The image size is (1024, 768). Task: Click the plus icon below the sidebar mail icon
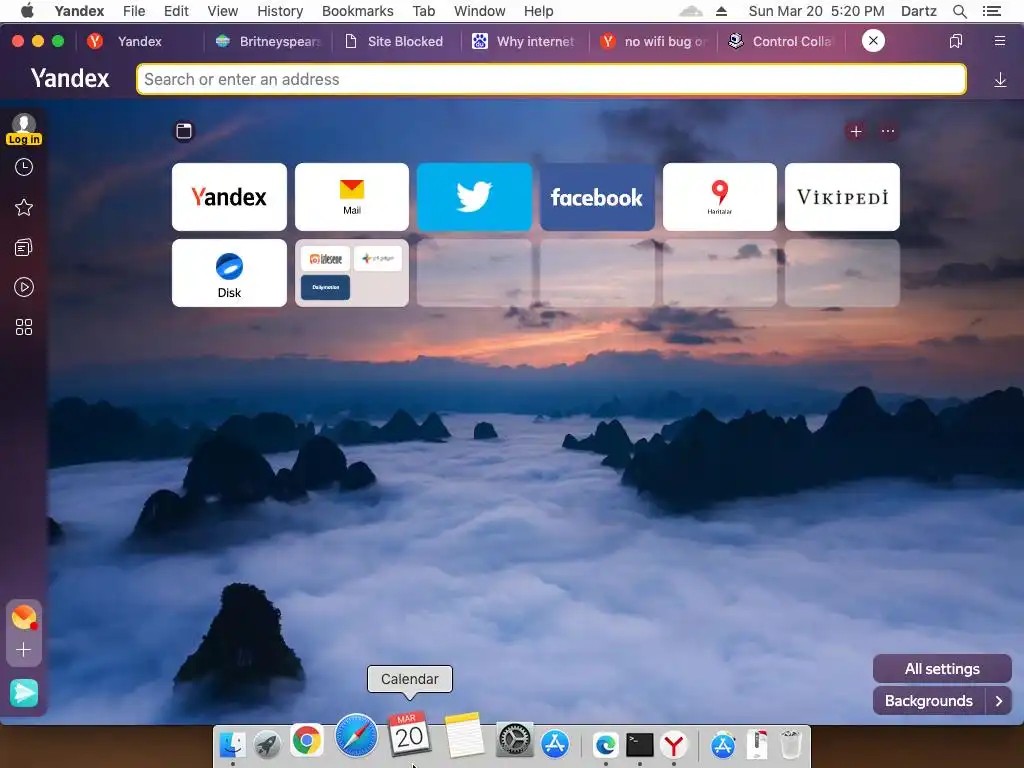(x=24, y=650)
